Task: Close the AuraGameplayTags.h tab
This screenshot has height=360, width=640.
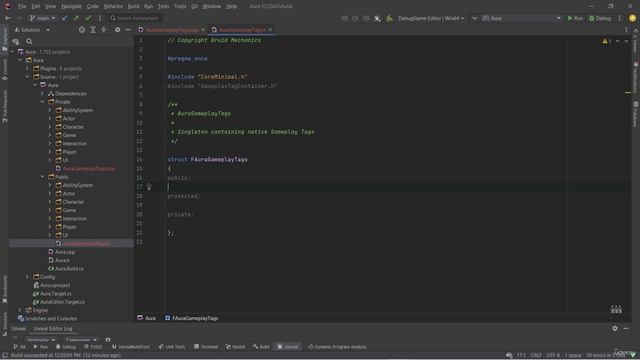Action: coord(270,30)
